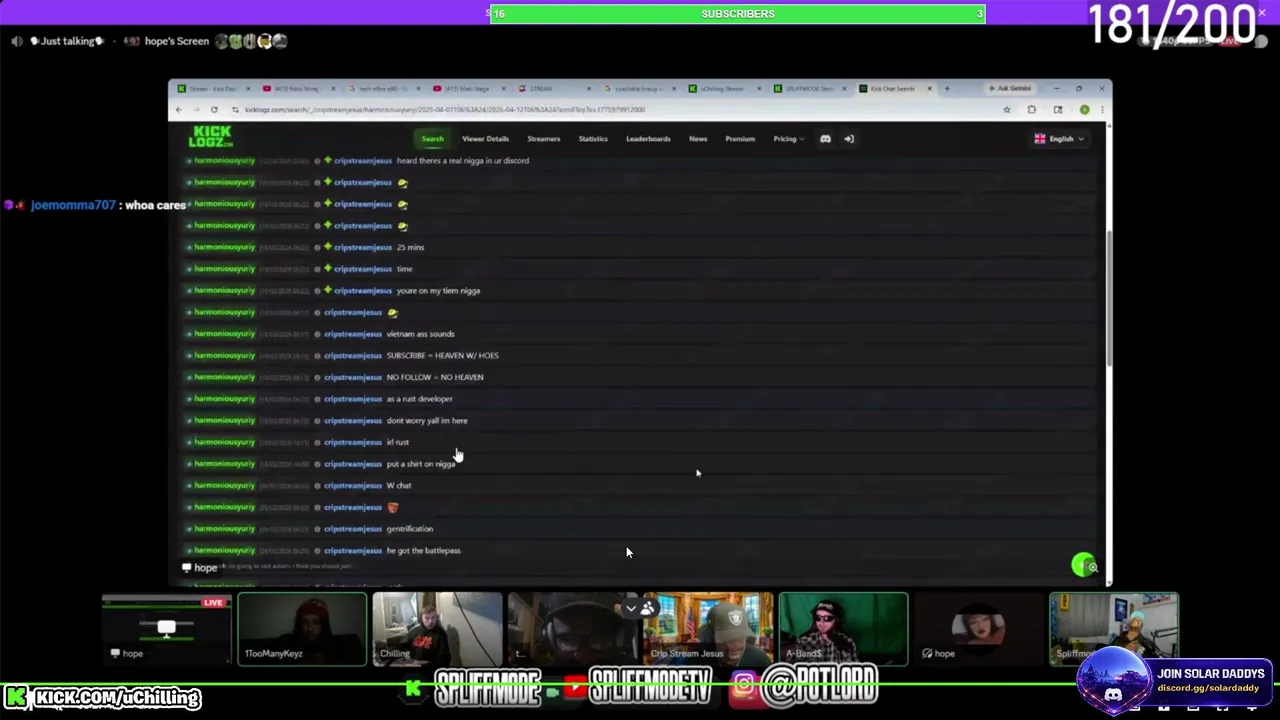1280x720 pixels.
Task: Bookmark this page with star icon
Action: [1006, 109]
